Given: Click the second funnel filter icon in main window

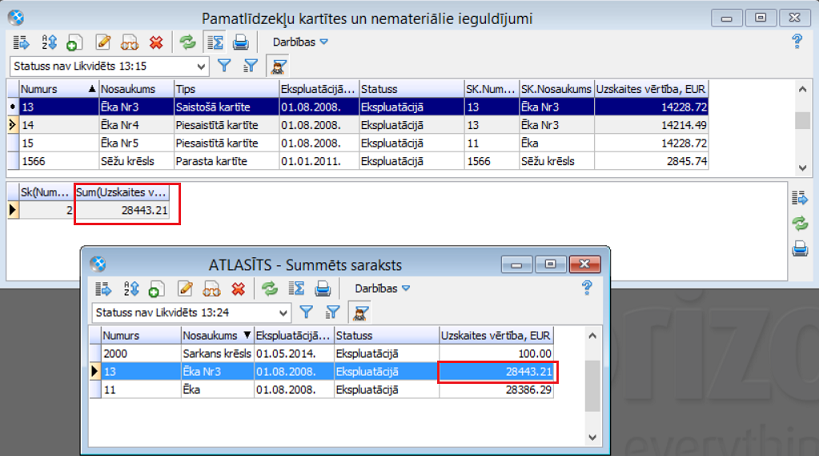Looking at the screenshot, I should (x=251, y=66).
